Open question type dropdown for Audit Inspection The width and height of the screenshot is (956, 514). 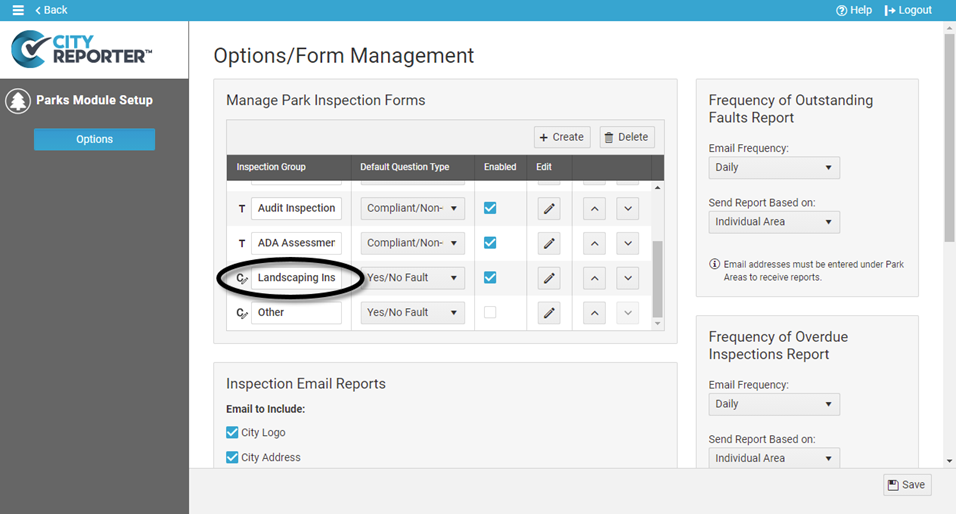coord(413,208)
